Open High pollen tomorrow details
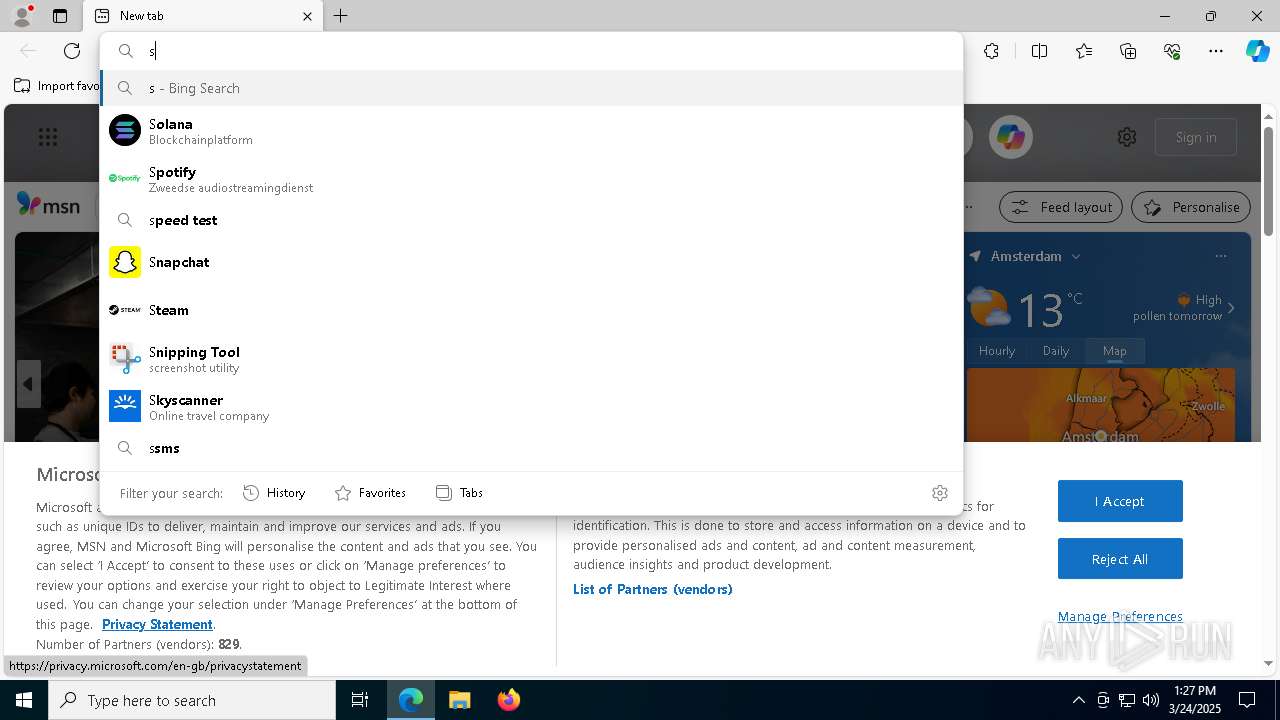This screenshot has height=720, width=1280. (1185, 307)
